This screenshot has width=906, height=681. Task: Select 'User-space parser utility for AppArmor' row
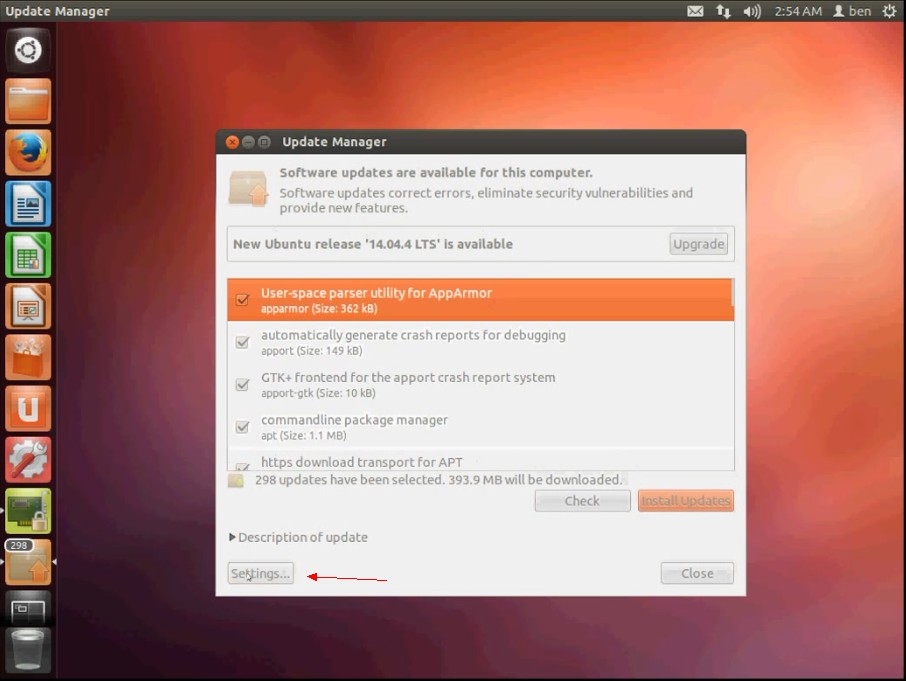point(480,300)
